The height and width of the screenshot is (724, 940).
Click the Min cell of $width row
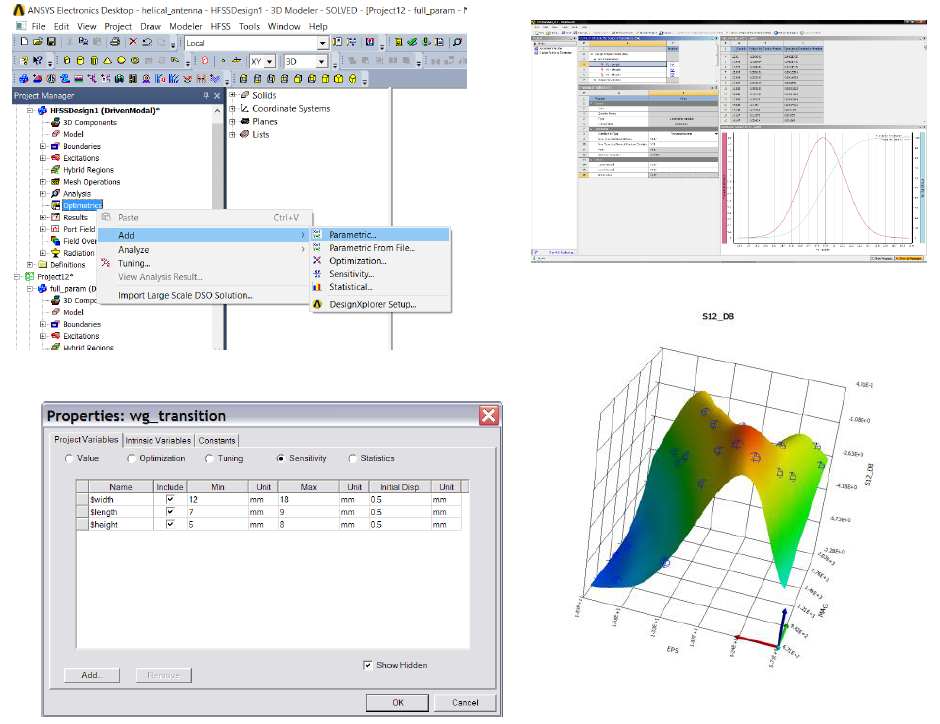(x=218, y=499)
